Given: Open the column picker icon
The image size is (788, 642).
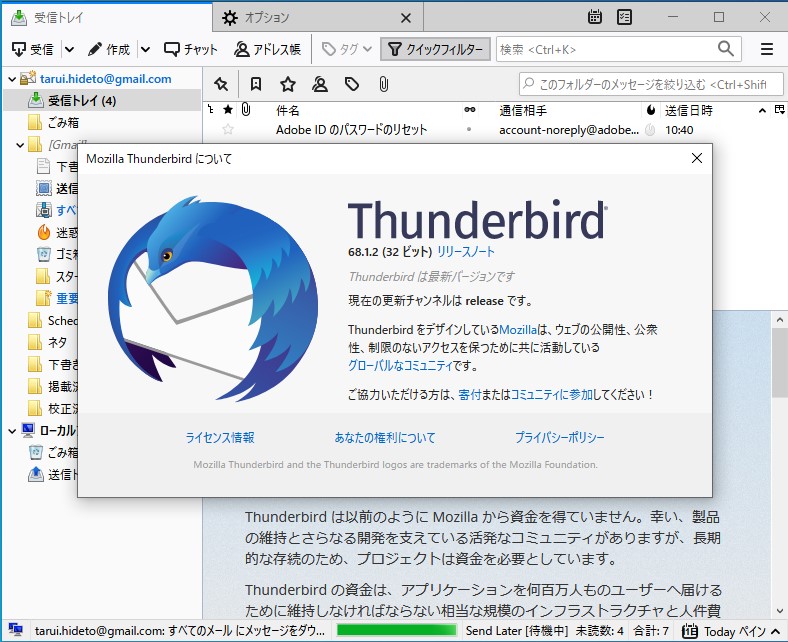Looking at the screenshot, I should click(779, 110).
